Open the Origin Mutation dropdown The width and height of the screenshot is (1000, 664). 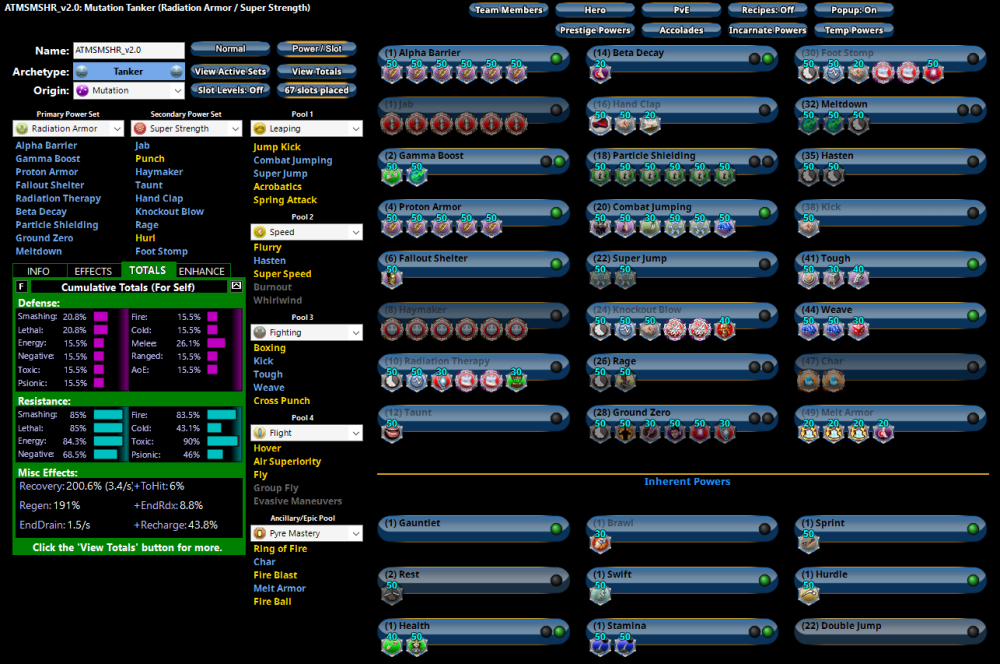point(128,90)
